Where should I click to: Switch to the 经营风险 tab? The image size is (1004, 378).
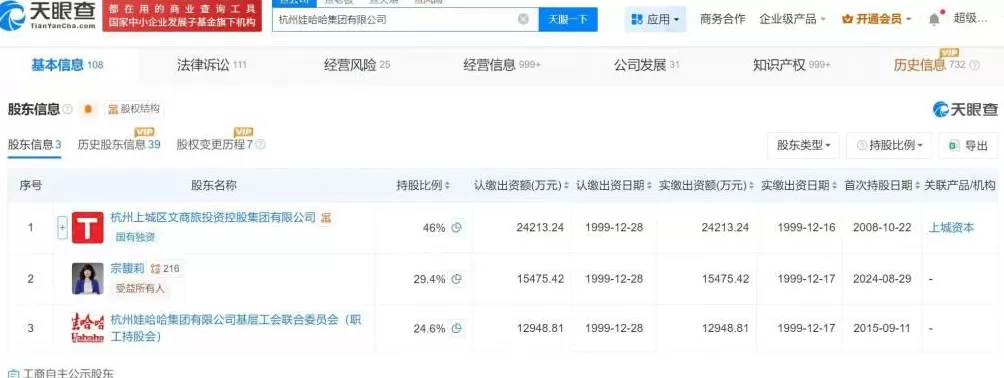click(357, 65)
